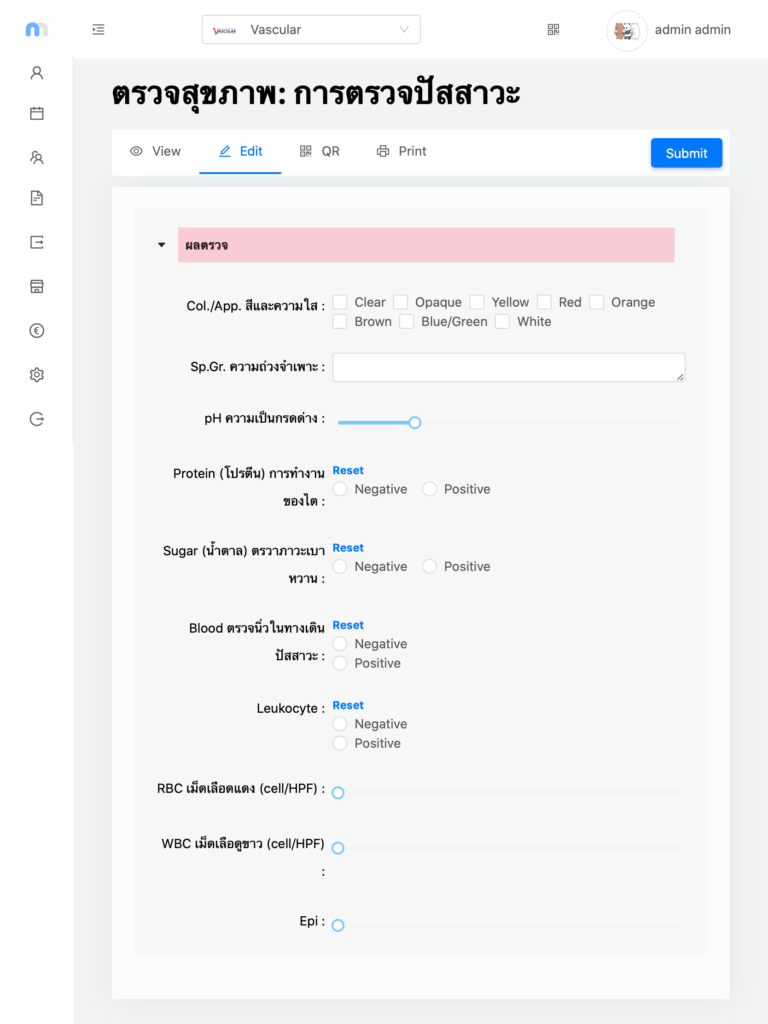
Task: Click the Sp.Gr. text input field
Action: [x=509, y=367]
